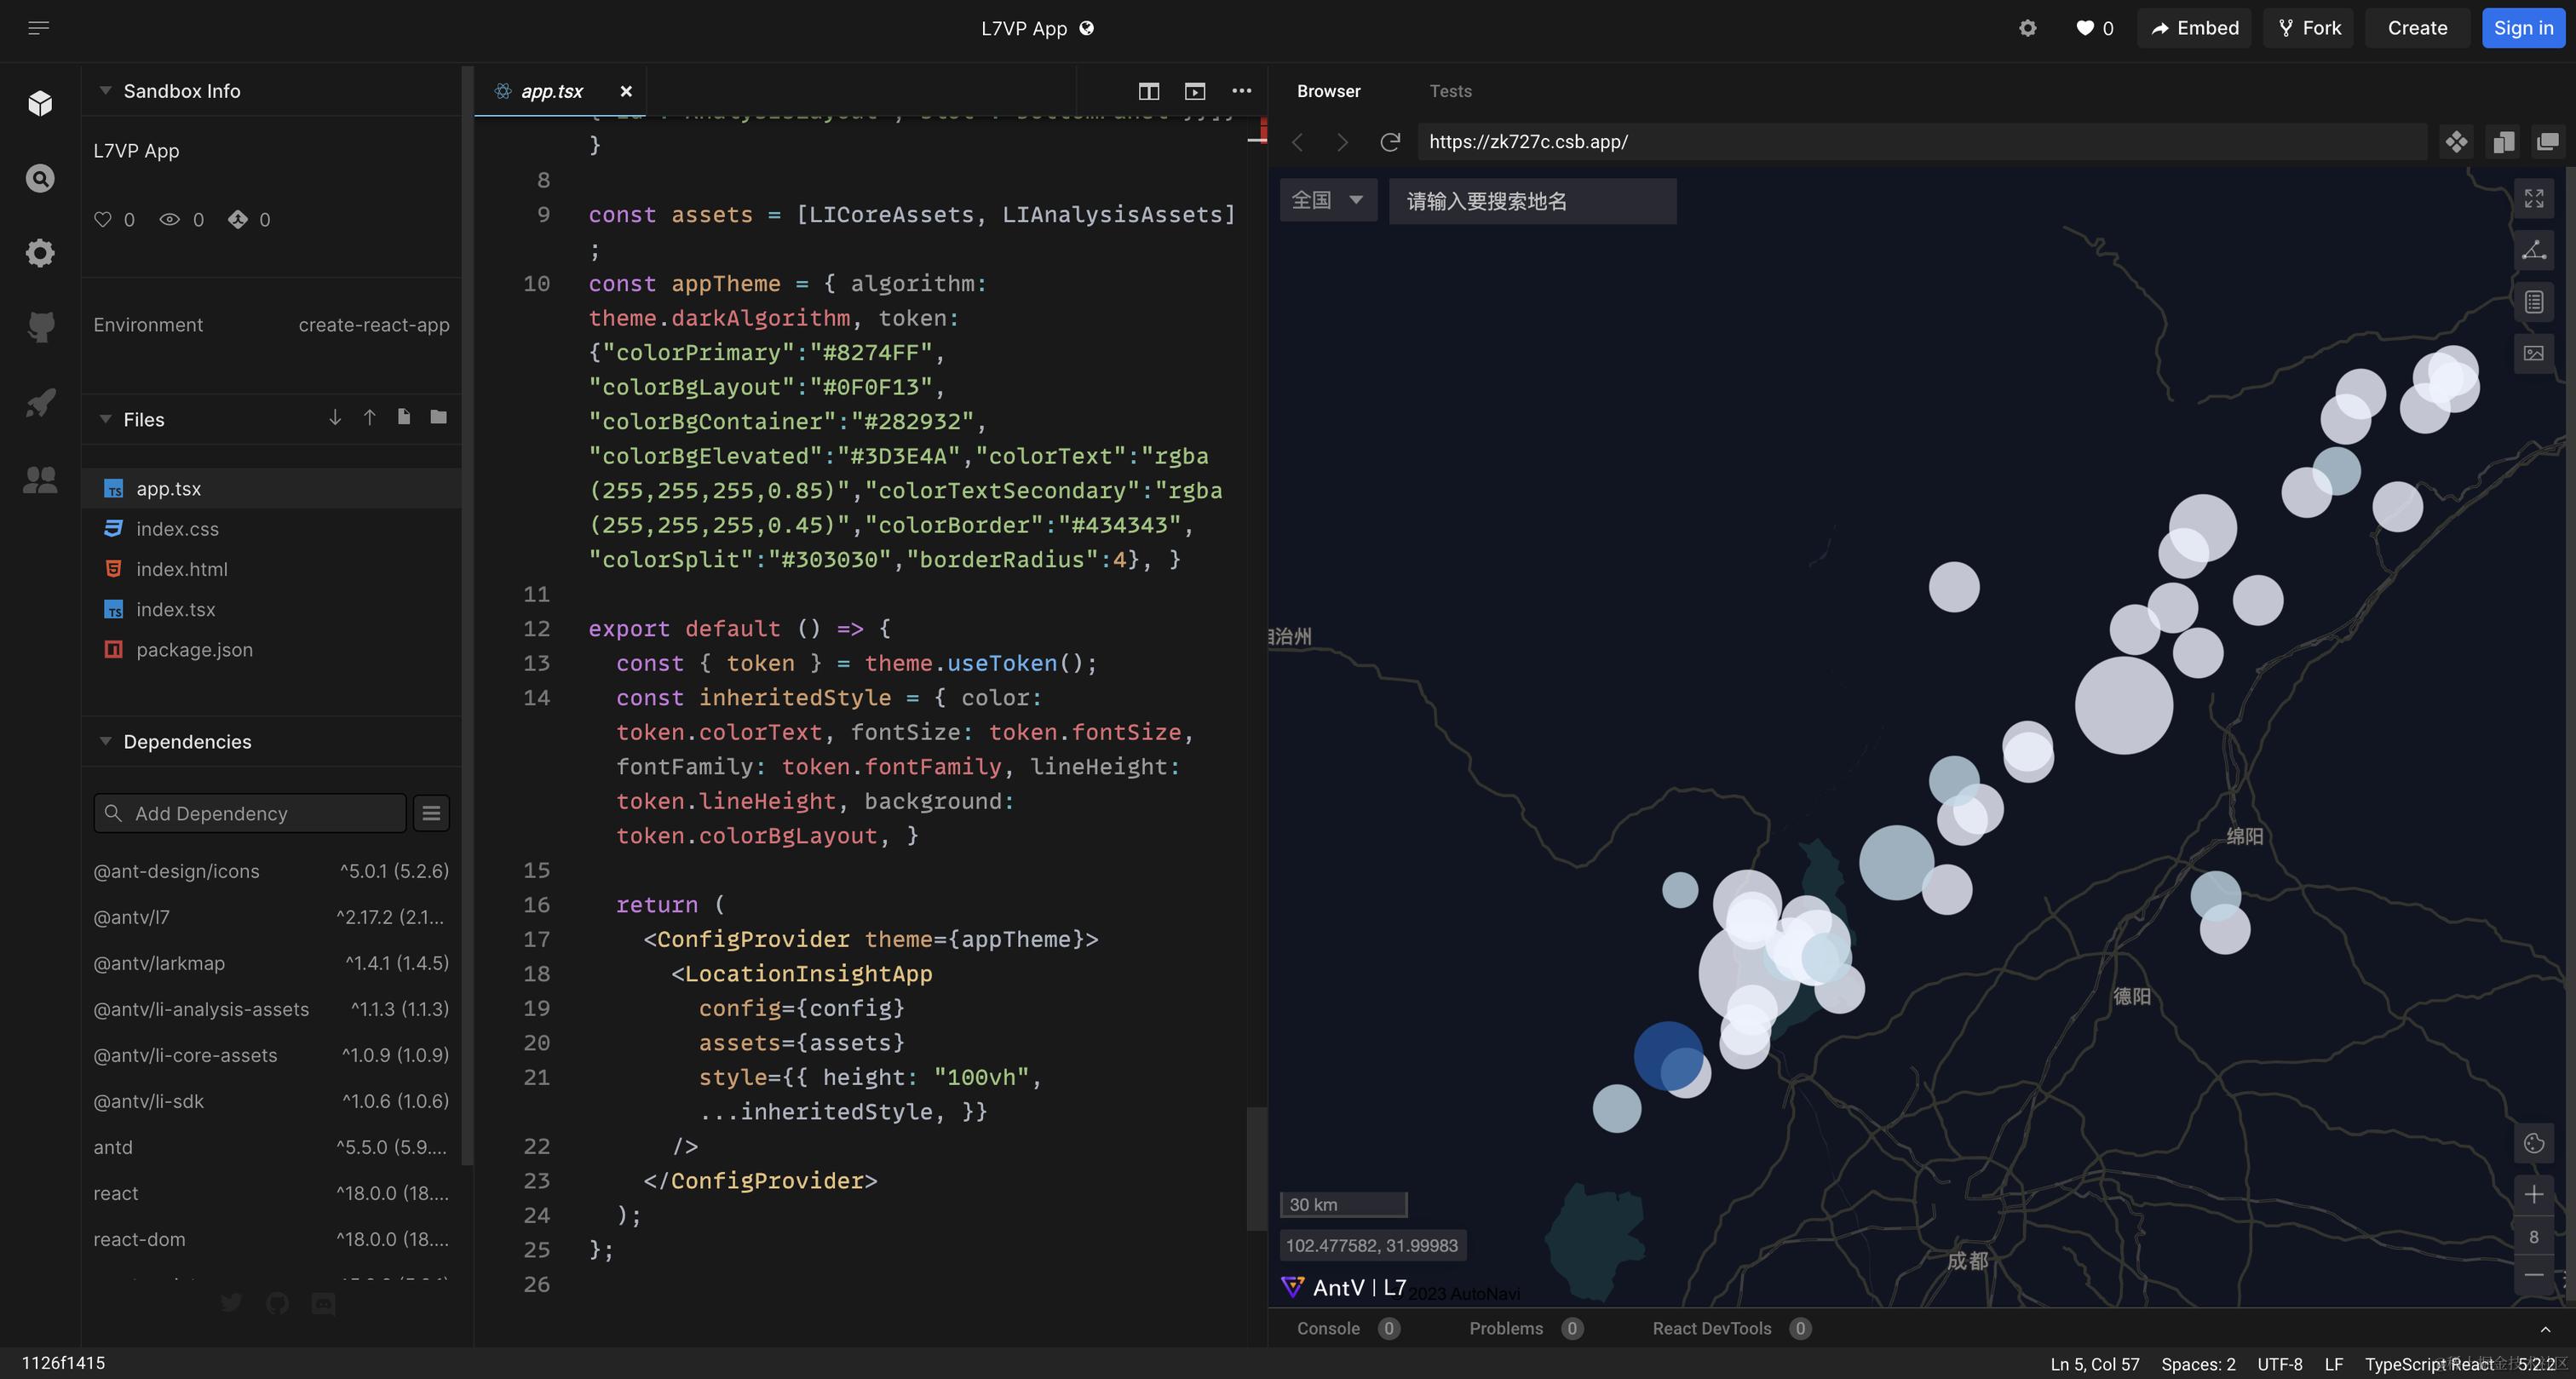This screenshot has width=2576, height=1379.
Task: Open the Explorer cube icon in the sidebar
Action: tap(40, 103)
